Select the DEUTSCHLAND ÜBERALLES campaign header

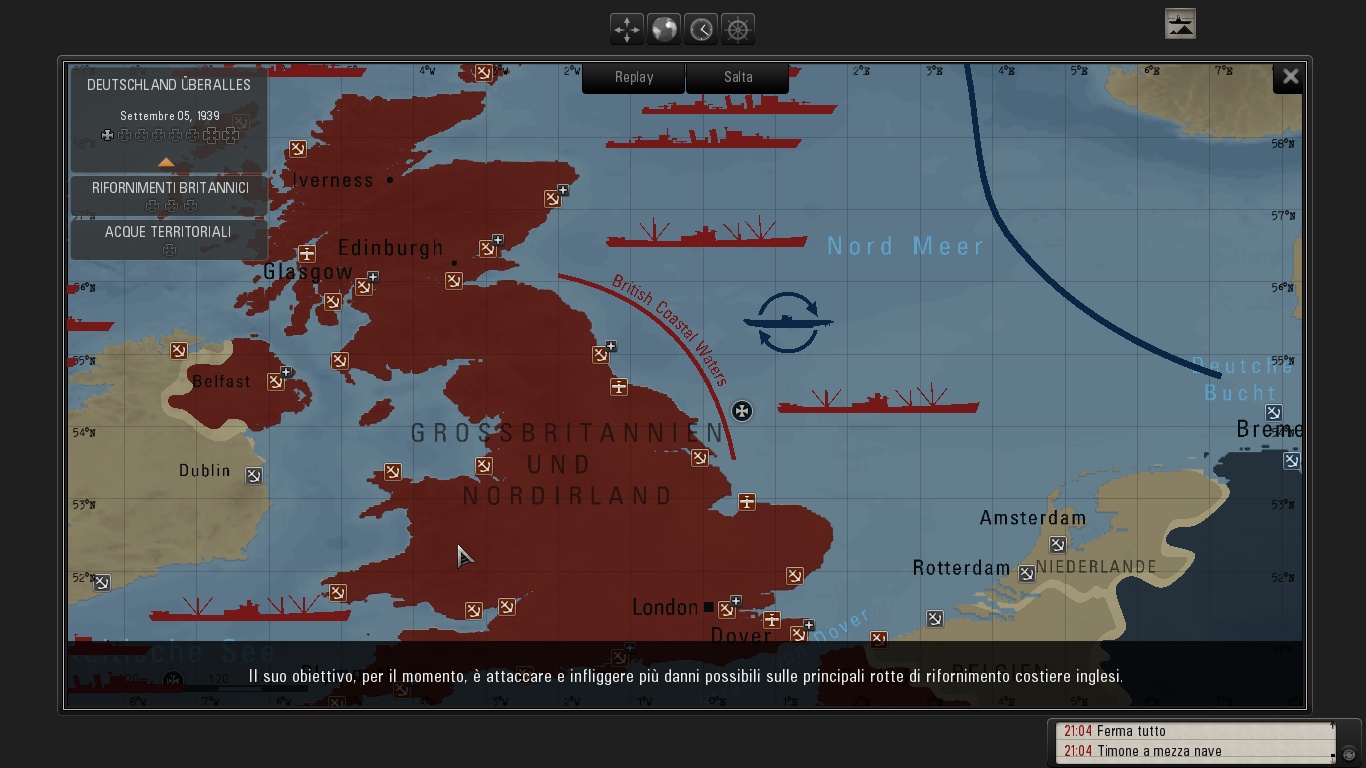tap(169, 85)
